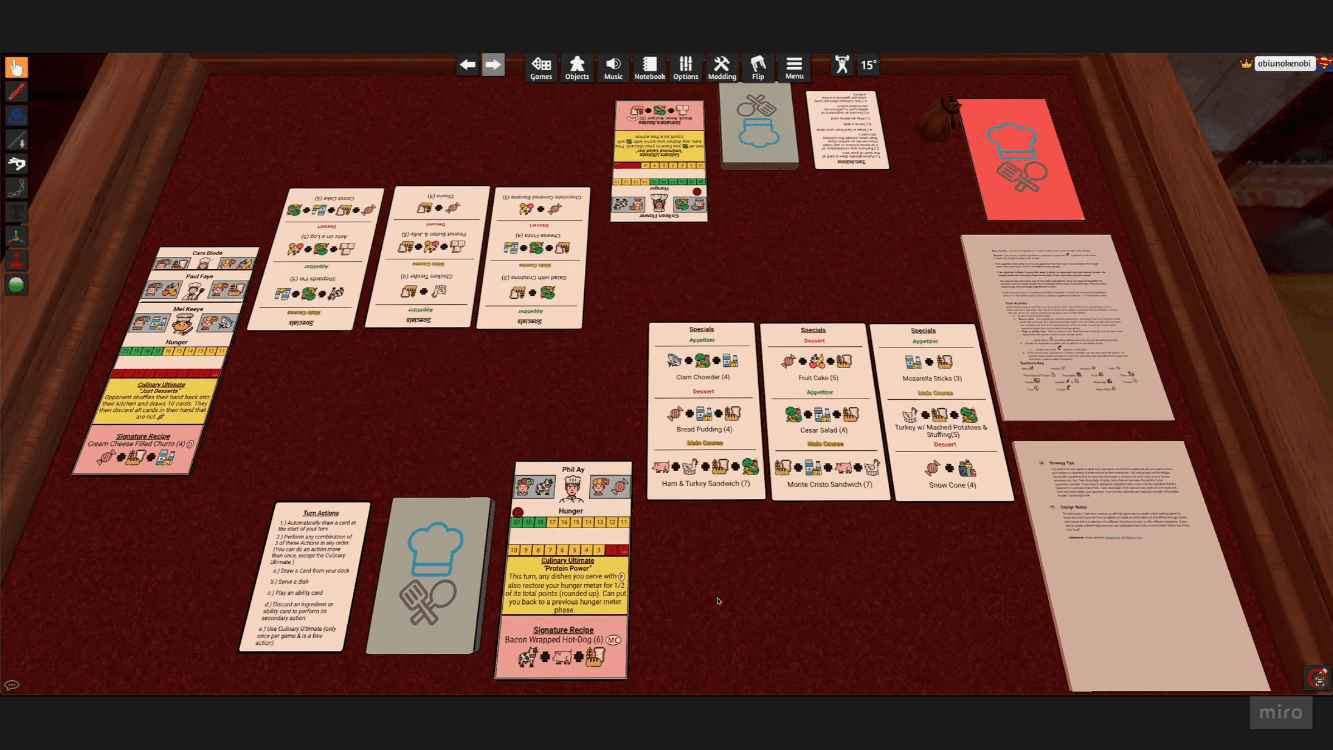Select the Text tool
This screenshot has width=1333, height=750.
(15, 211)
